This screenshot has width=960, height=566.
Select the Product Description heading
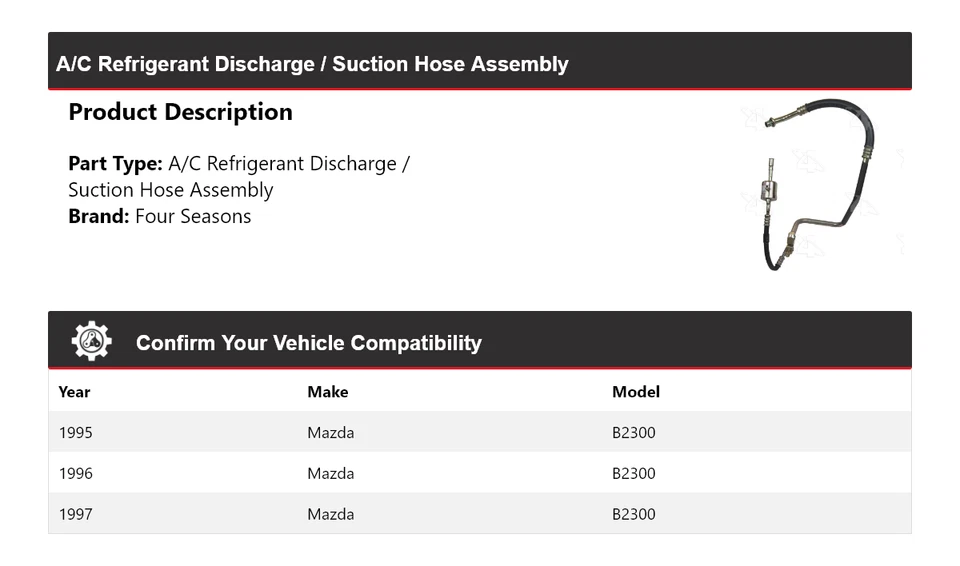click(x=180, y=112)
